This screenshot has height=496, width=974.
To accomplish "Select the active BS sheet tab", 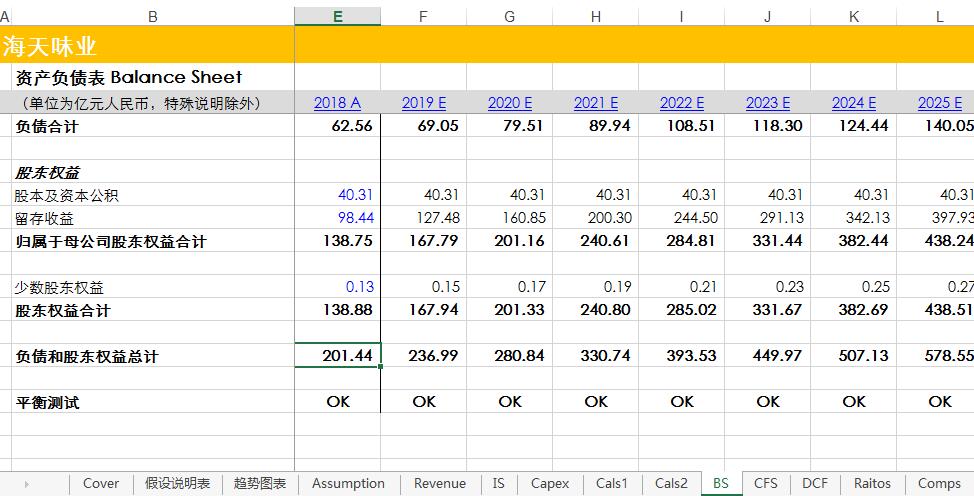I will pyautogui.click(x=721, y=484).
